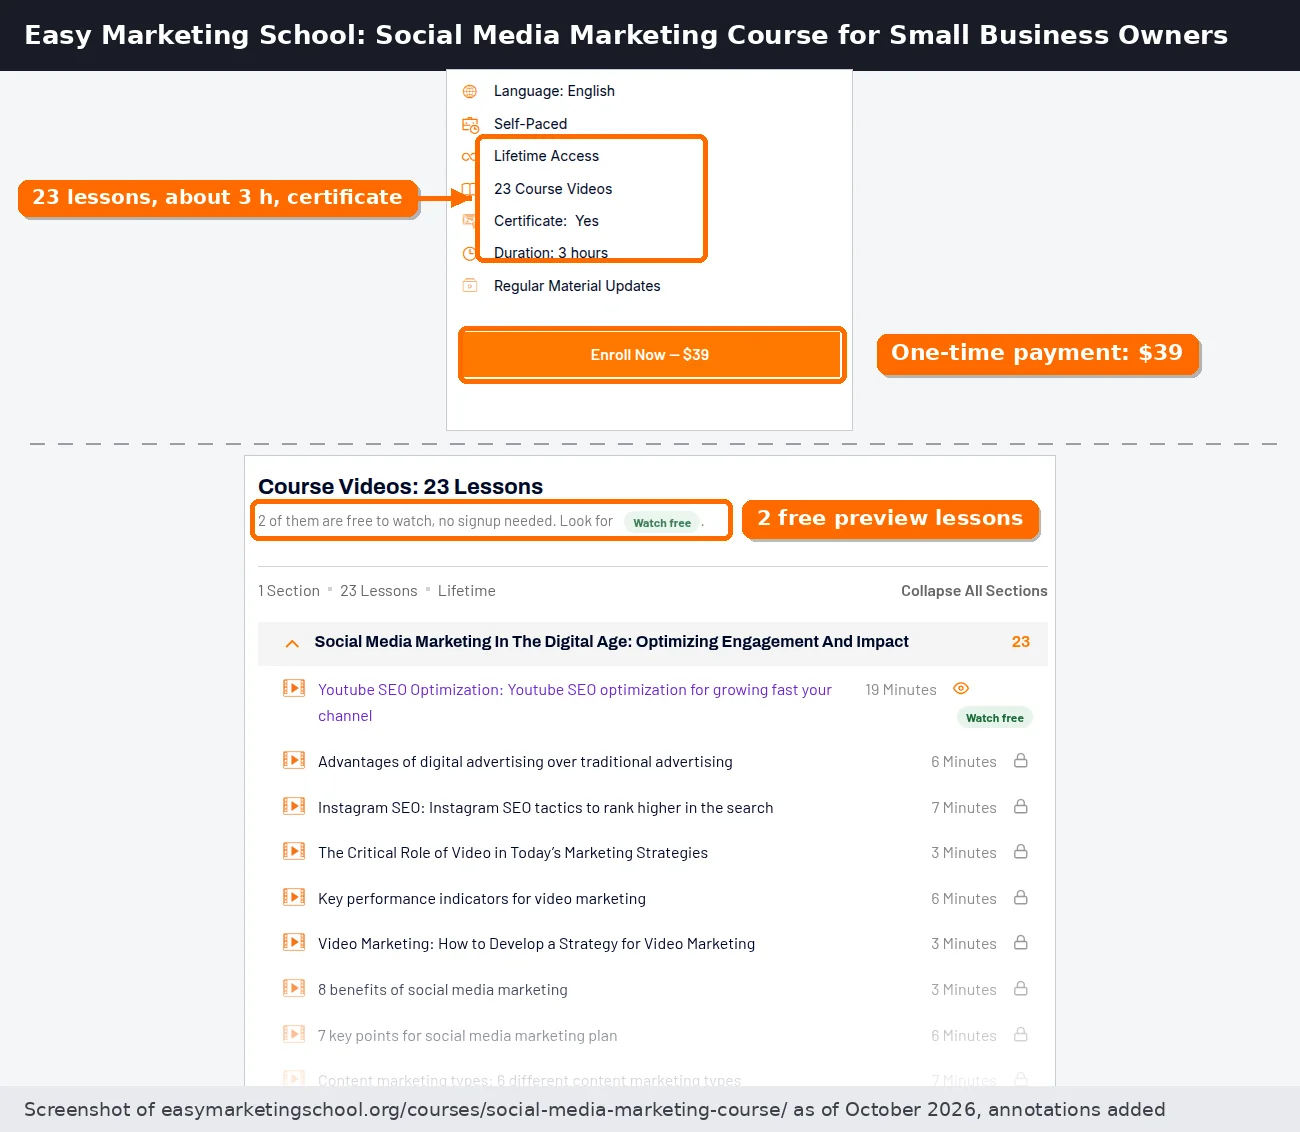Click video icon for Youtube SEO Optimization lesson
The height and width of the screenshot is (1132, 1300).
coord(294,688)
